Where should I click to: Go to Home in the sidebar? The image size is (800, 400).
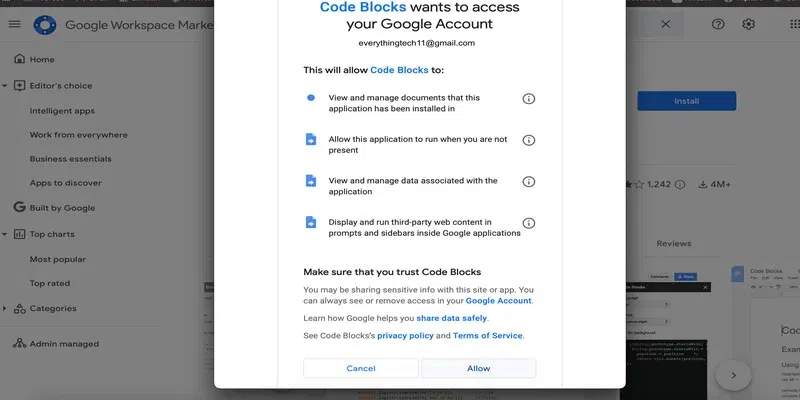tap(42, 60)
